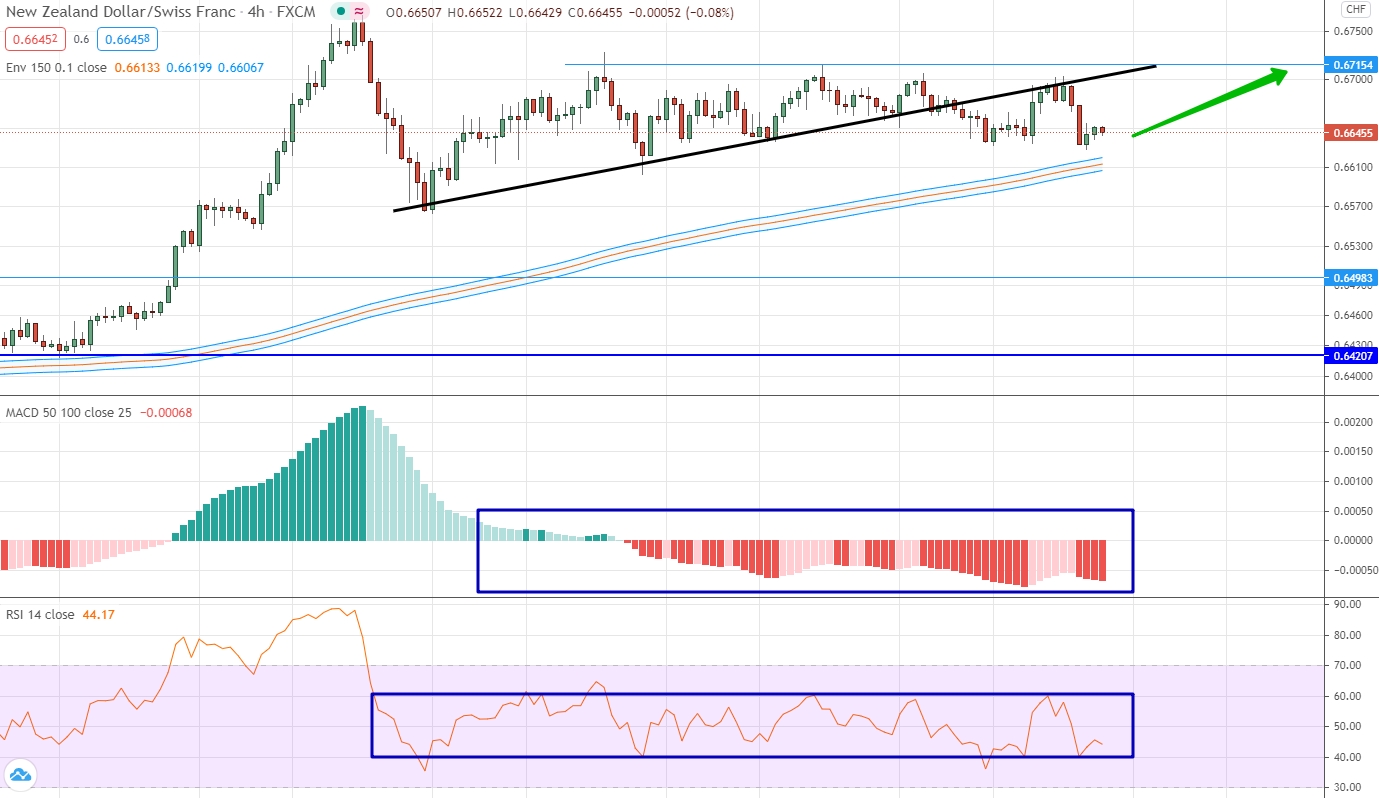Select the thick blue horizontal line at 0.64207
The height and width of the screenshot is (798, 1379).
660,355
